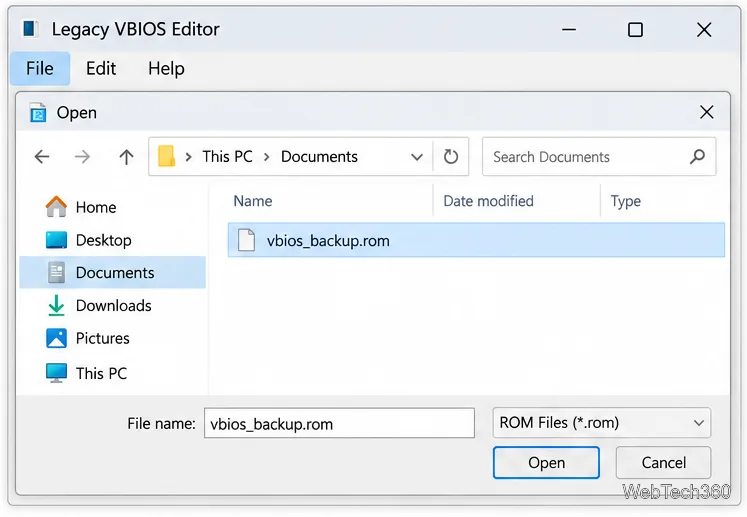Click 'Documents' in the address breadcrumb

point(319,156)
